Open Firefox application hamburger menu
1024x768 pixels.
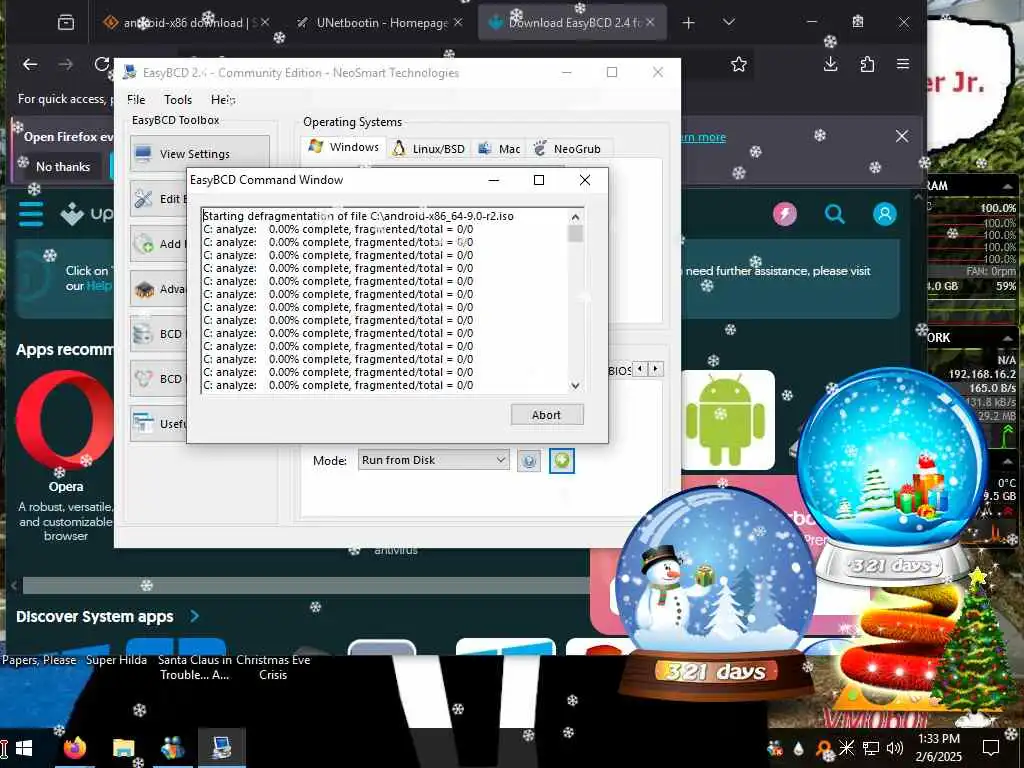(x=903, y=64)
